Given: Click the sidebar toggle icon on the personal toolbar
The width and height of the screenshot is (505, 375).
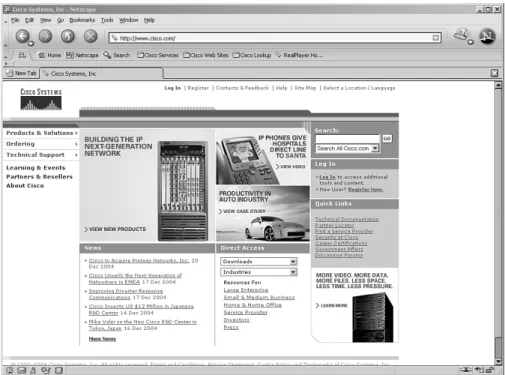Looking at the screenshot, I should coord(22,55).
